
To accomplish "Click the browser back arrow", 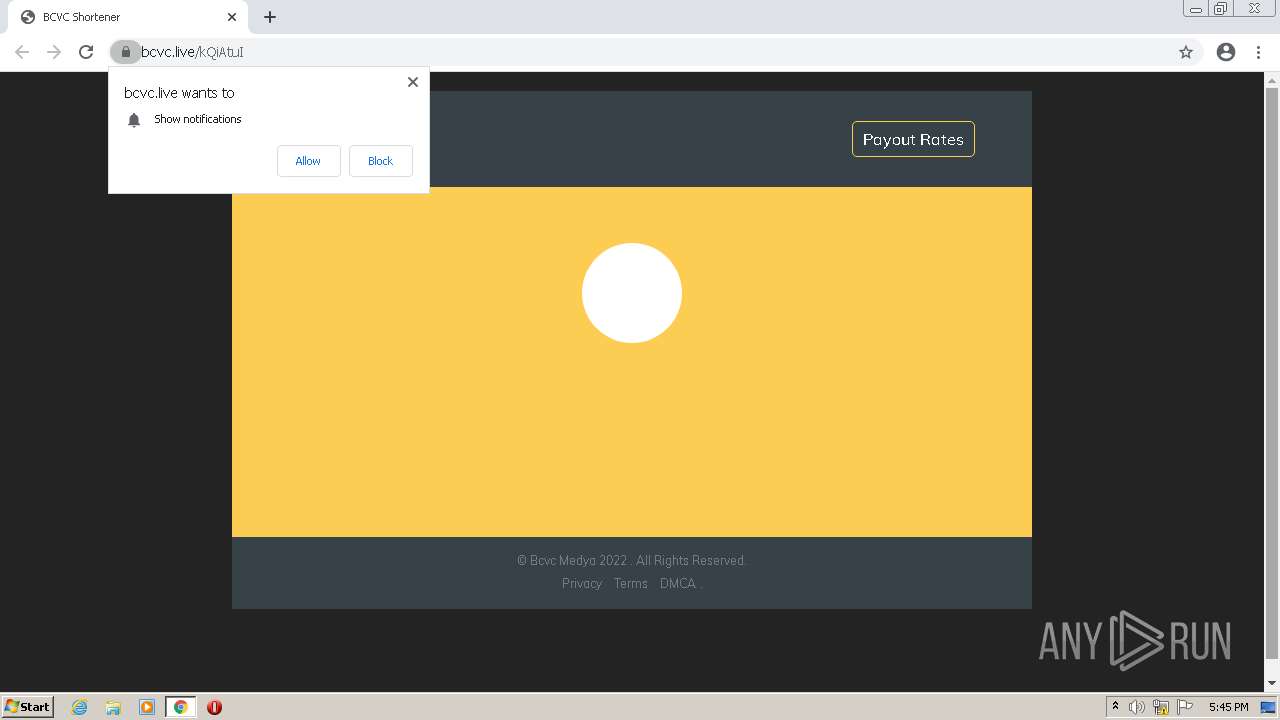I will pos(22,52).
